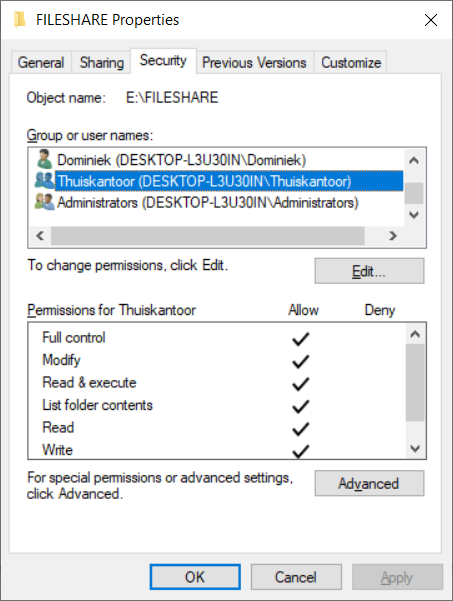453x601 pixels.
Task: Click the folder icon in title bar
Action: (20, 20)
